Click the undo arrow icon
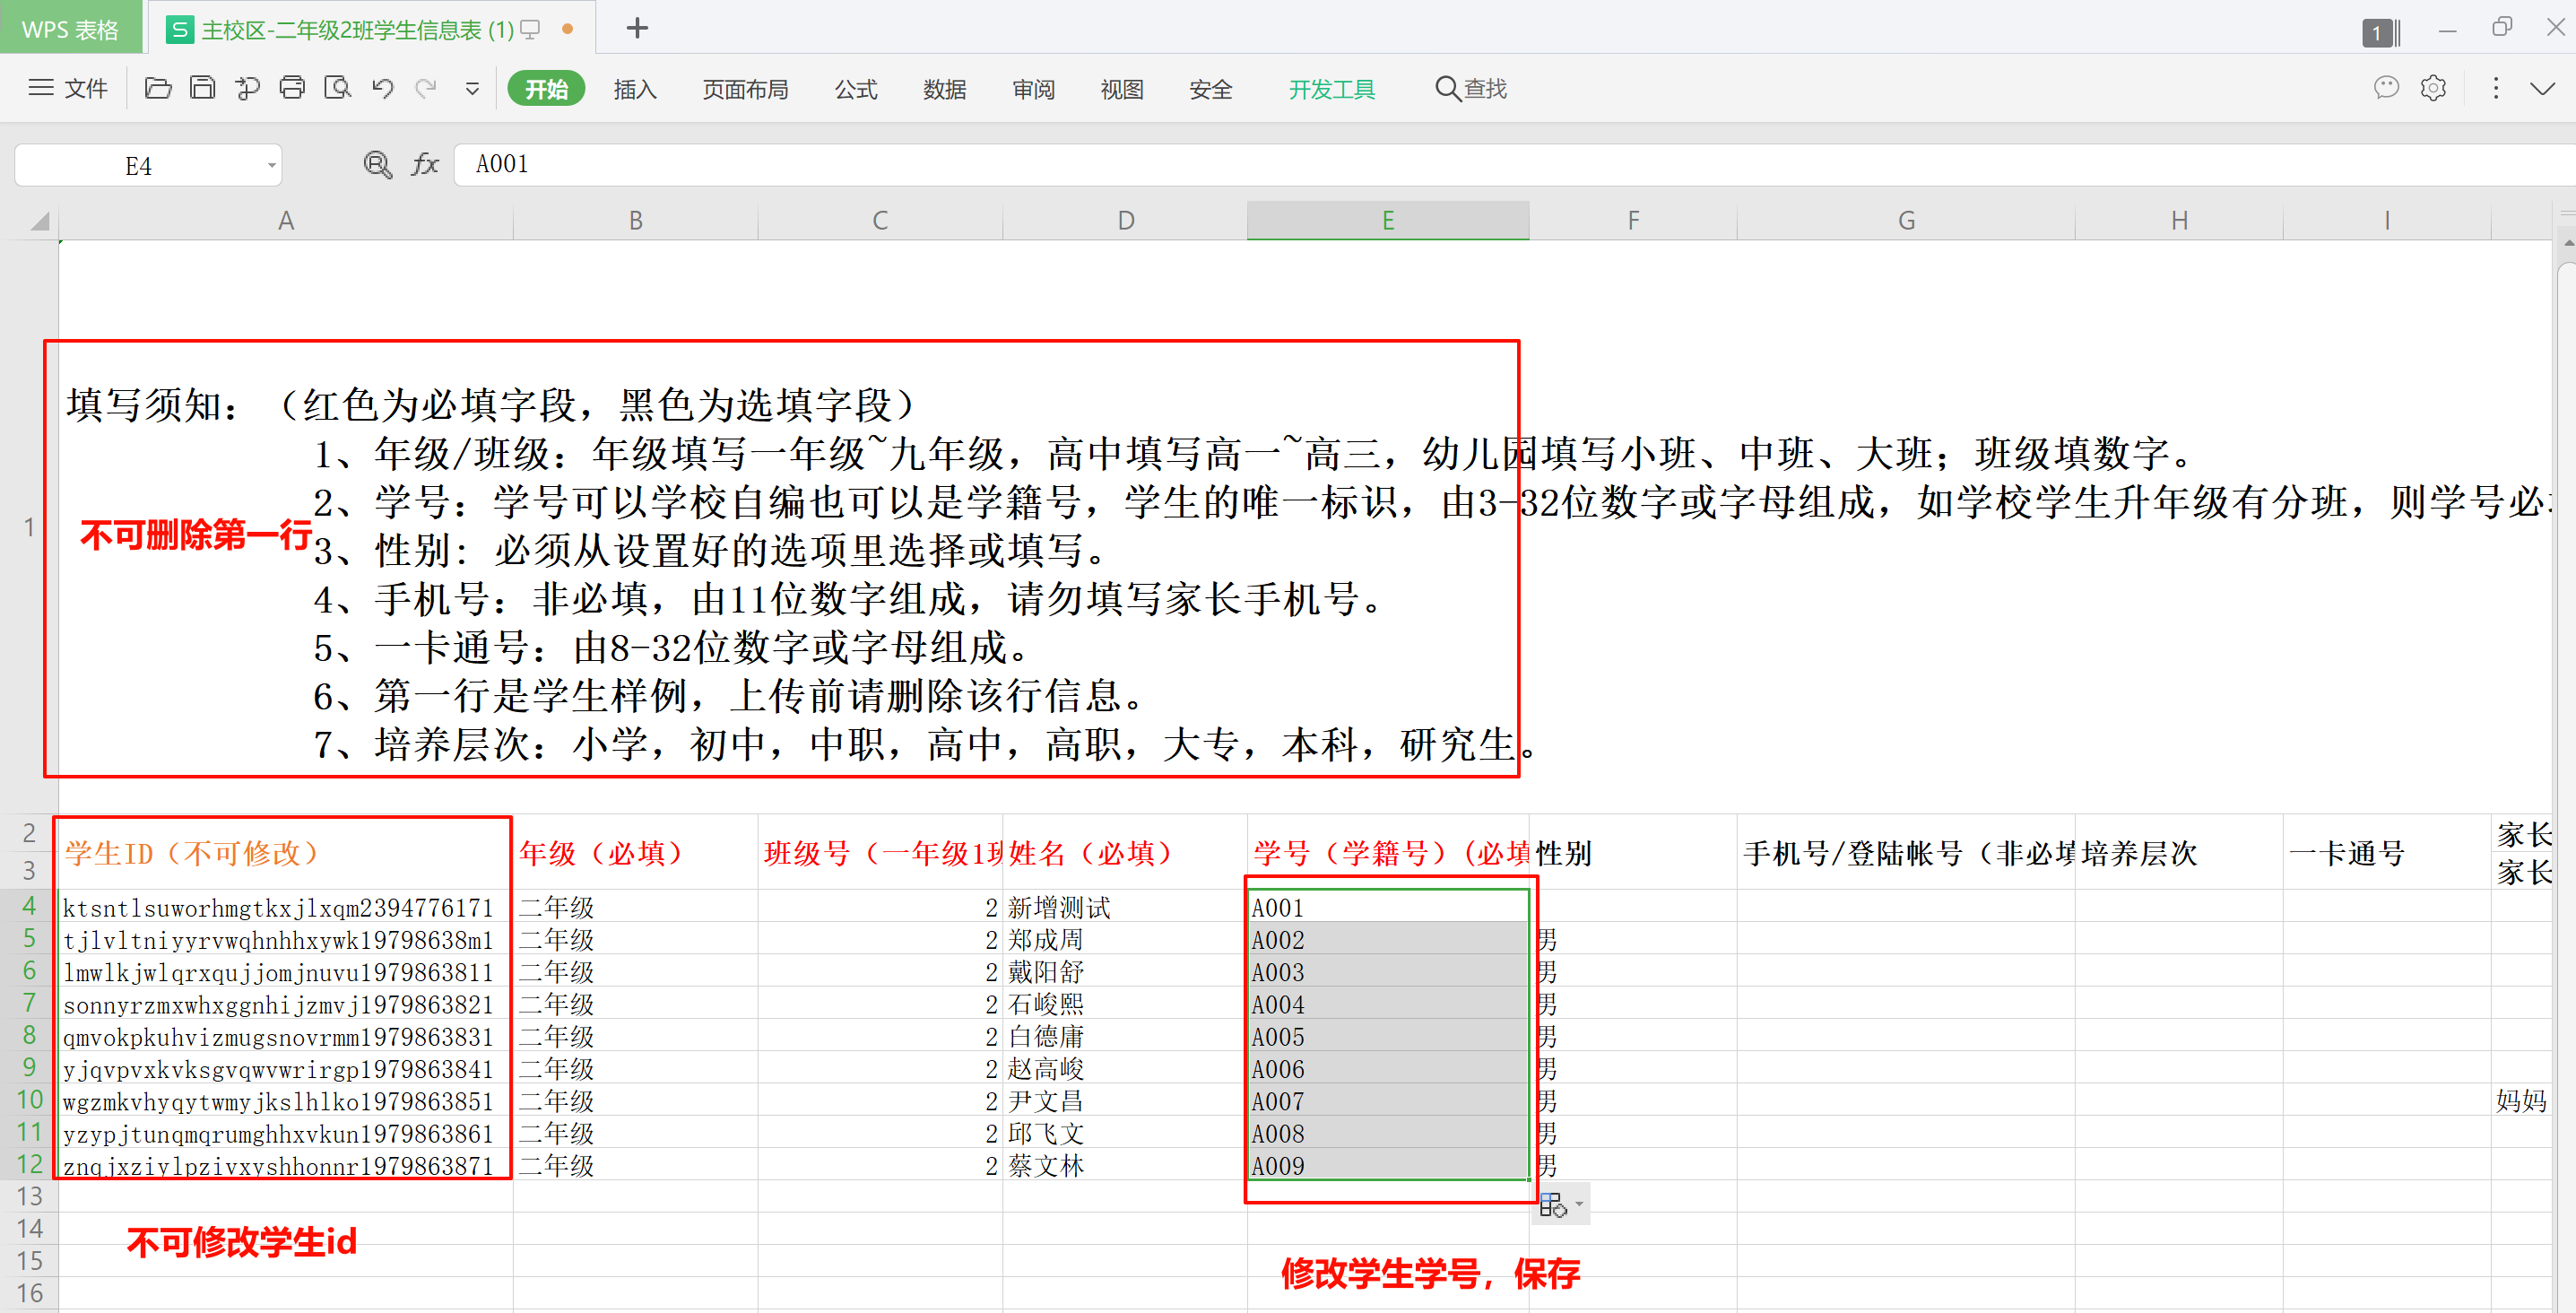 tap(383, 88)
